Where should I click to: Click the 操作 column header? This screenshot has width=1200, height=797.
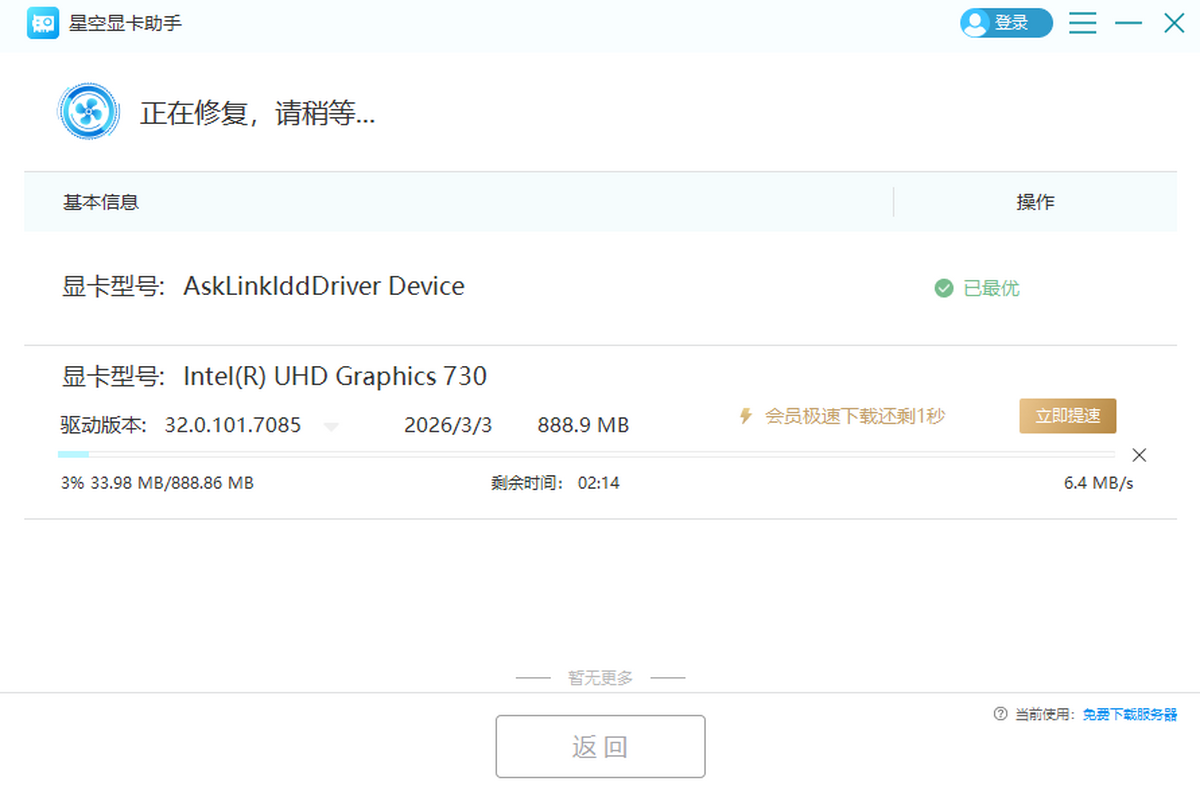click(x=1035, y=202)
